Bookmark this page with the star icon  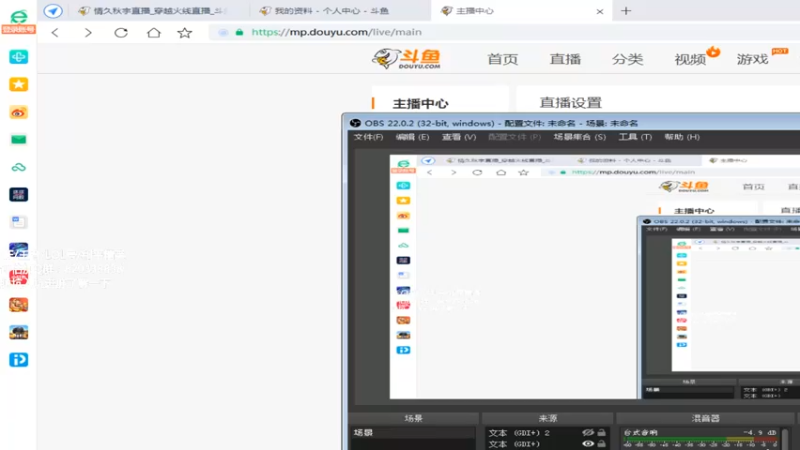coord(185,33)
